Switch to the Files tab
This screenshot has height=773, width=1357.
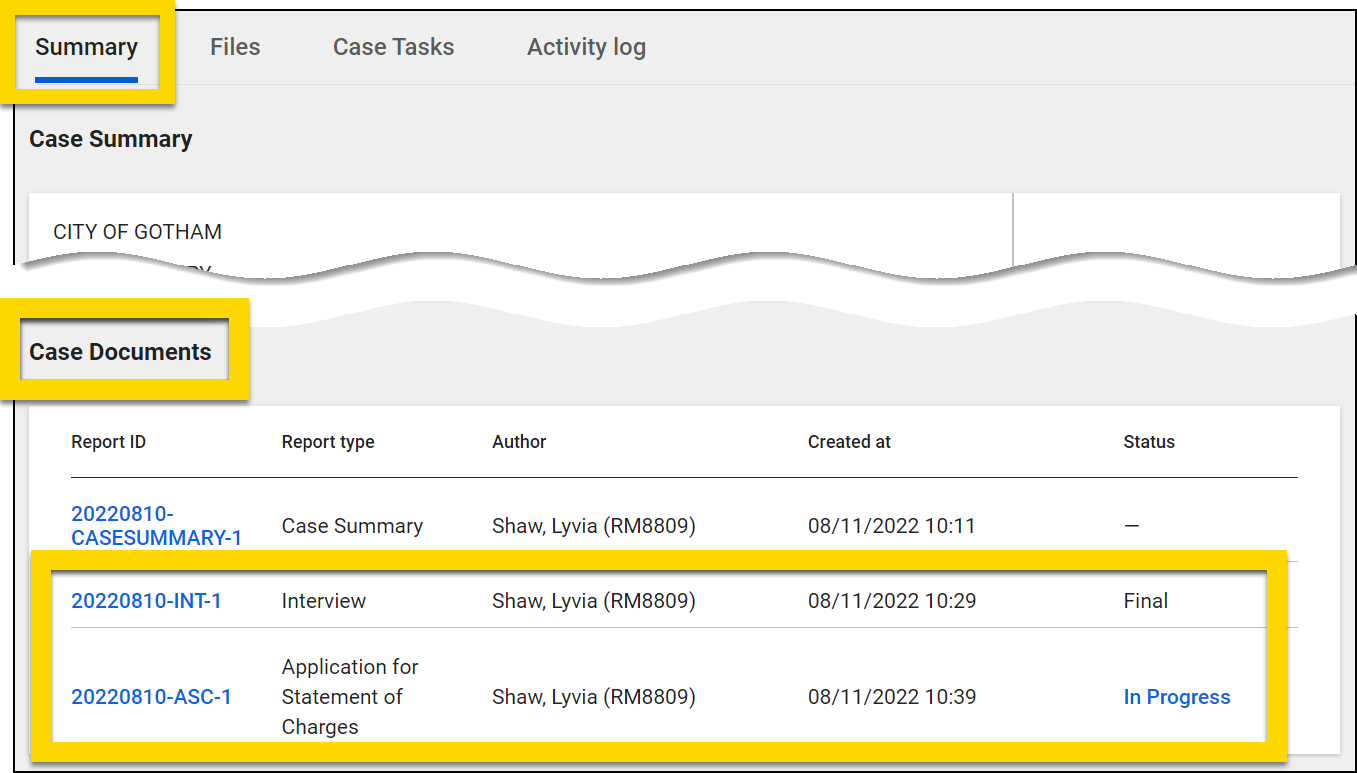click(x=234, y=46)
